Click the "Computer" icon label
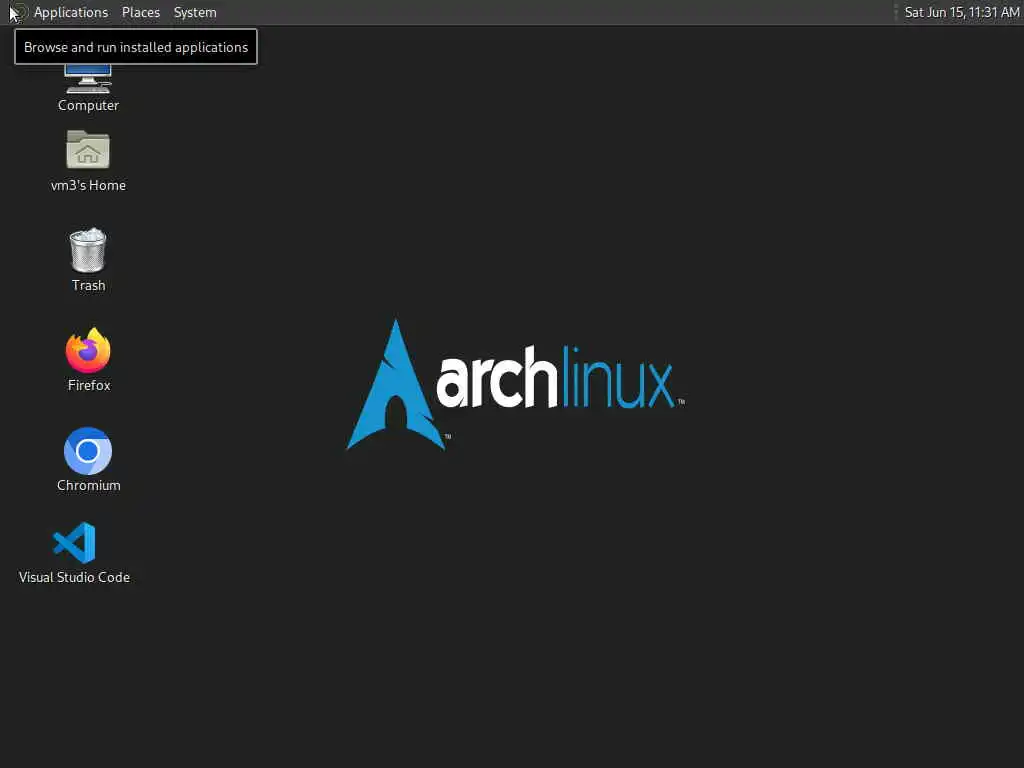 [x=88, y=105]
